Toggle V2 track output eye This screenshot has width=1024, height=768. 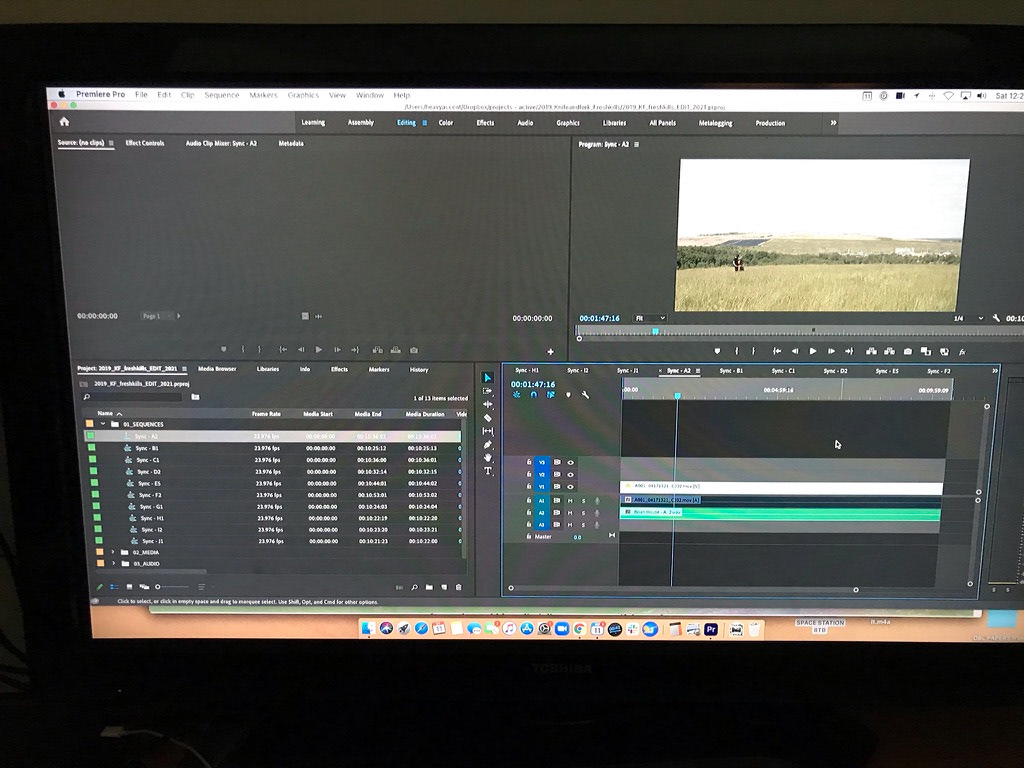[x=570, y=475]
